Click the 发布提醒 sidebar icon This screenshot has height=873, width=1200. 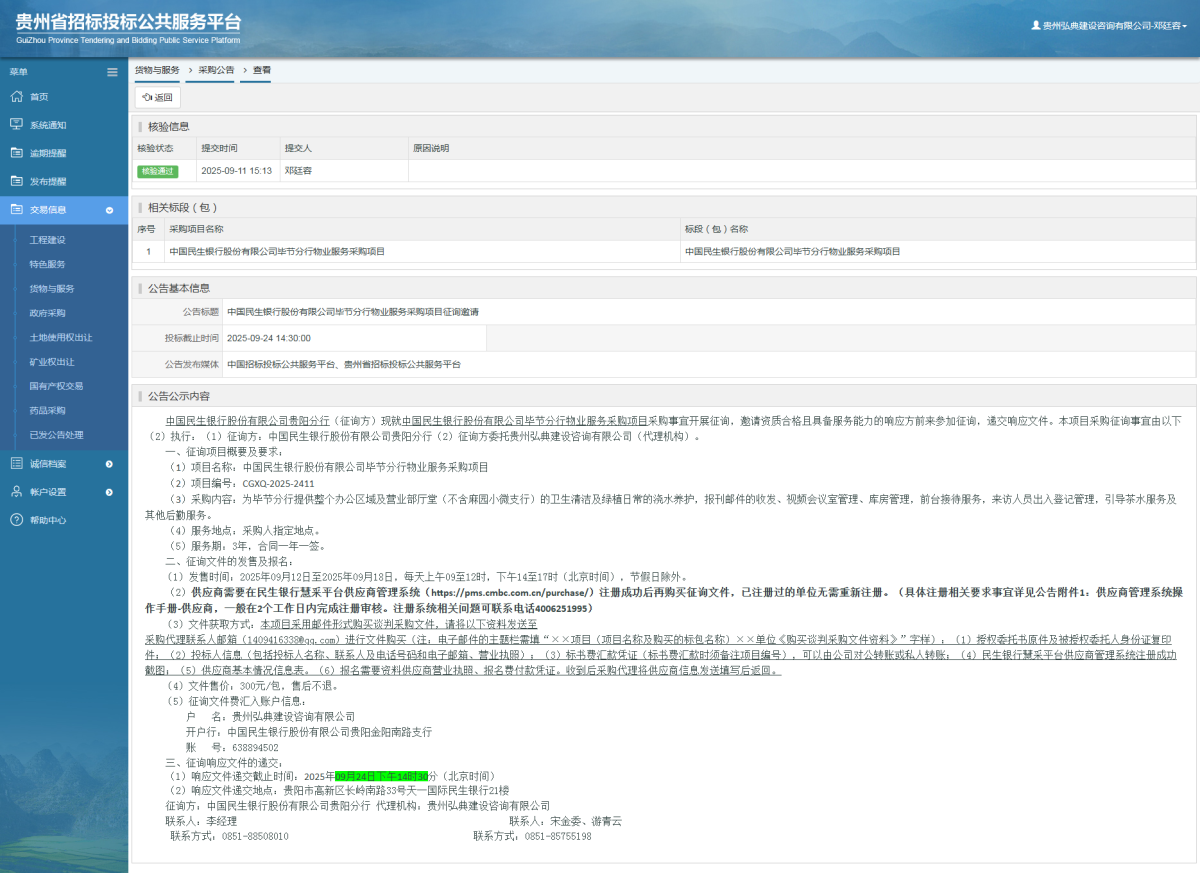coord(17,180)
